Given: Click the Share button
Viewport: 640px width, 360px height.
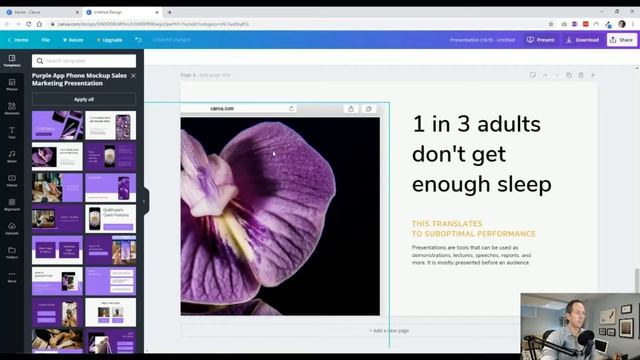Looking at the screenshot, I should pyautogui.click(x=622, y=40).
